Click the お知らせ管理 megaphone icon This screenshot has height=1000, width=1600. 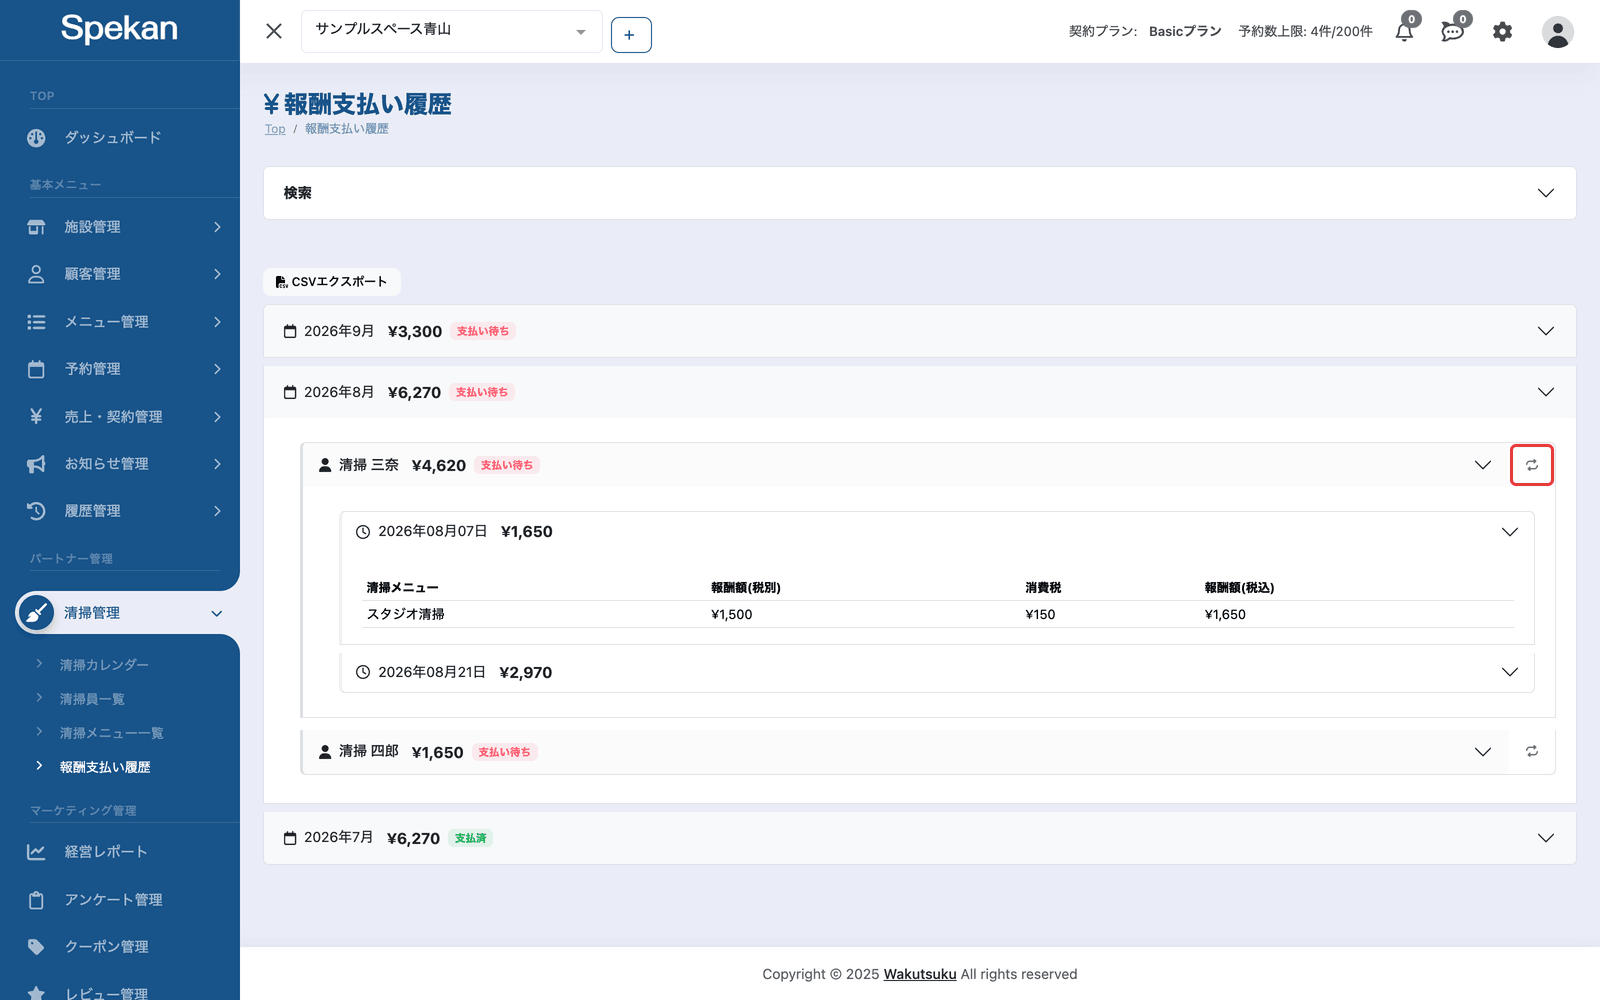(x=36, y=464)
